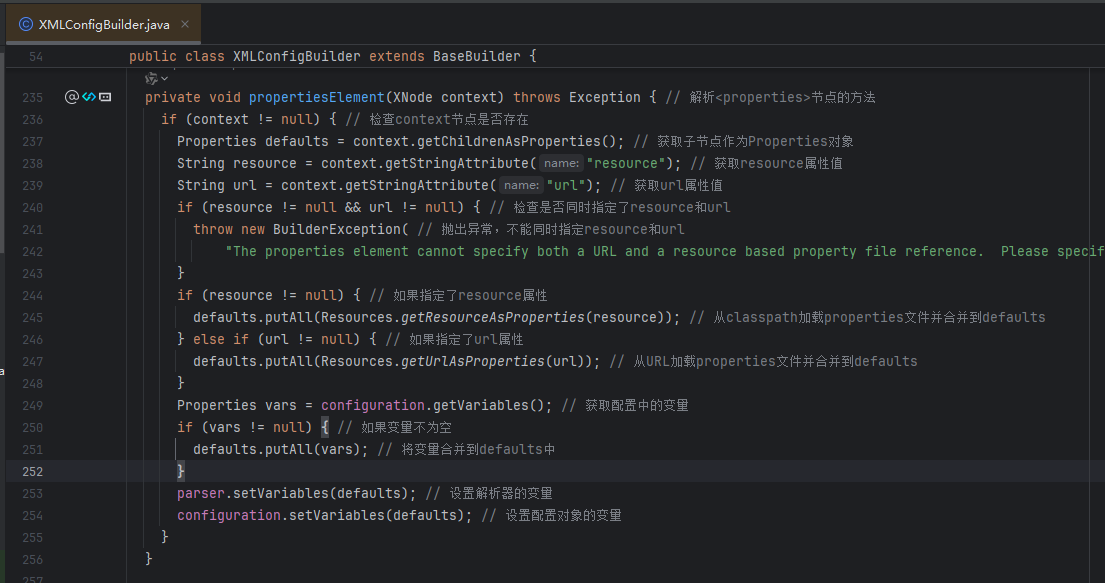This screenshot has width=1105, height=583.
Task: Click the rectangular gutter icon on line 235
Action: pos(104,97)
